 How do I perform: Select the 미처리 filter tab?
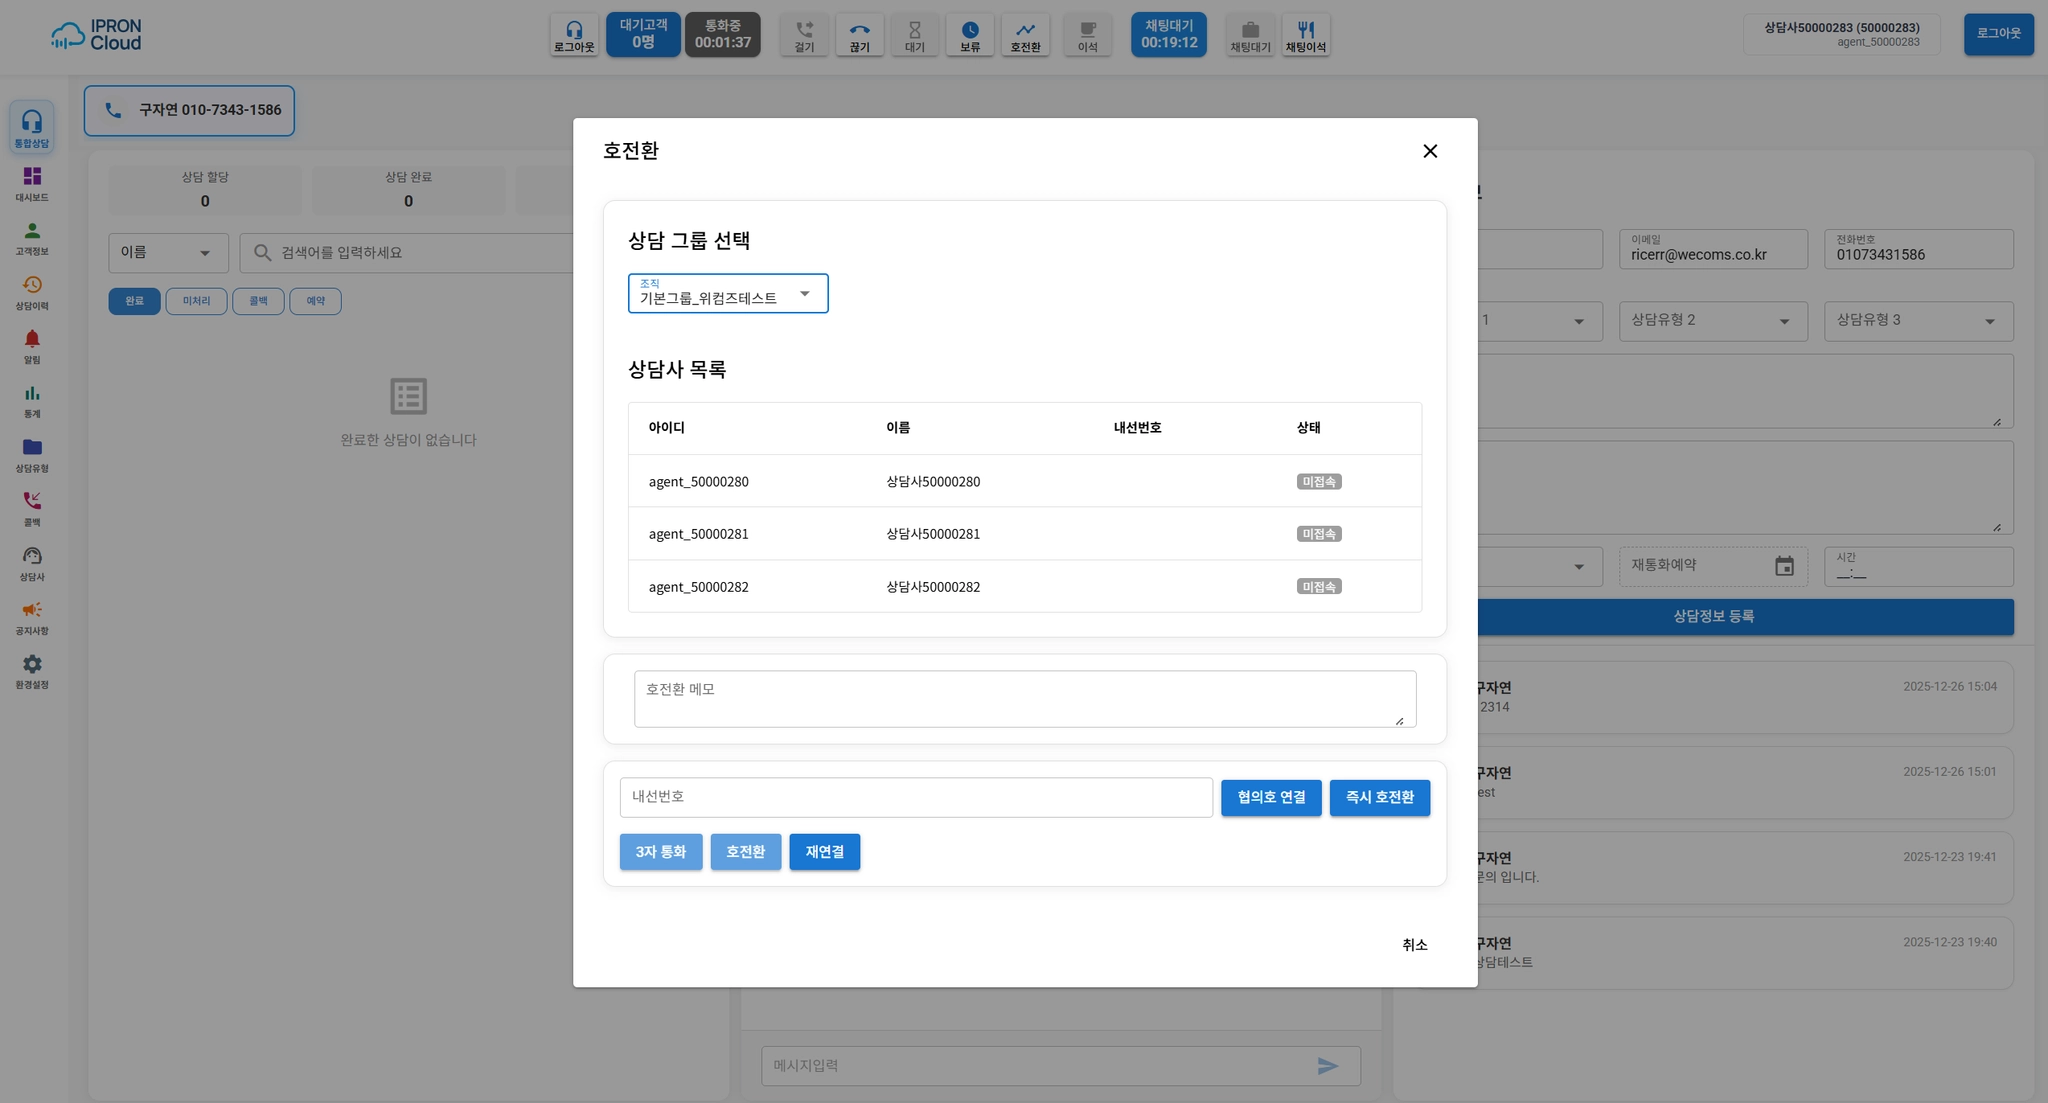click(196, 301)
